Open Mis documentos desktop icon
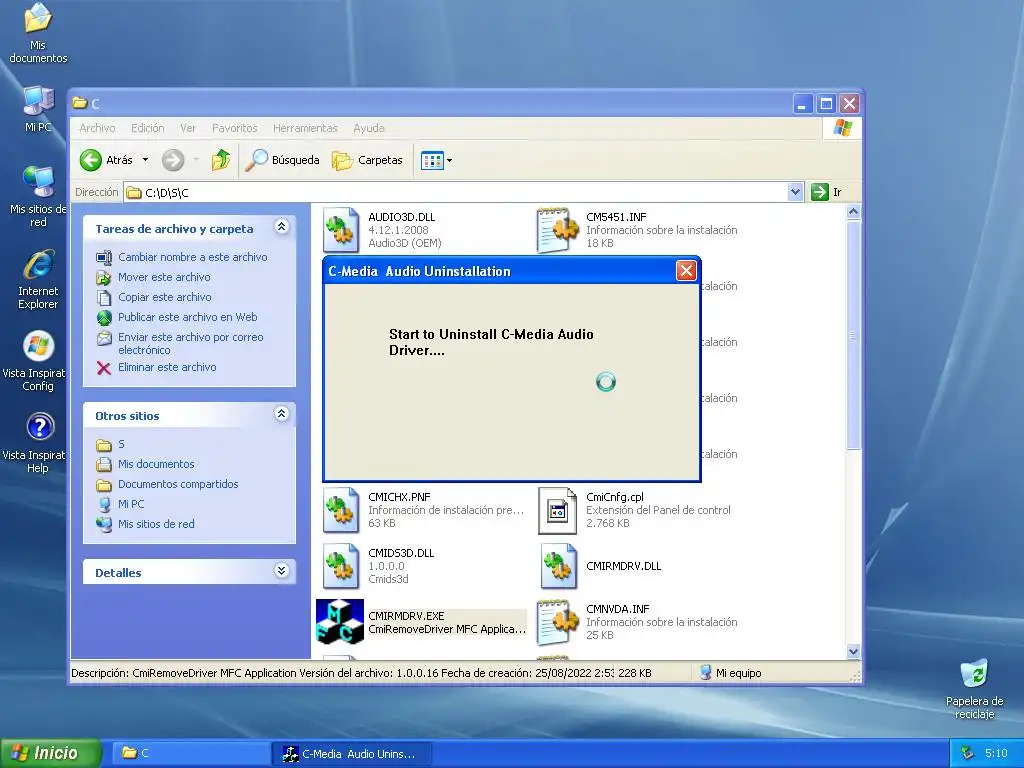This screenshot has width=1024, height=768. click(38, 33)
